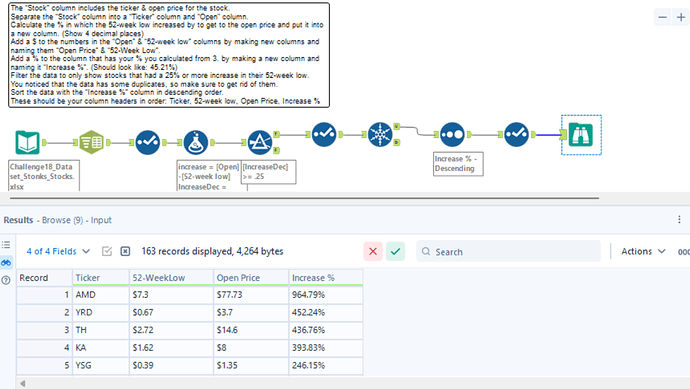Click the green checkmark apply button in Results
This screenshot has height=389, width=690.
click(395, 251)
